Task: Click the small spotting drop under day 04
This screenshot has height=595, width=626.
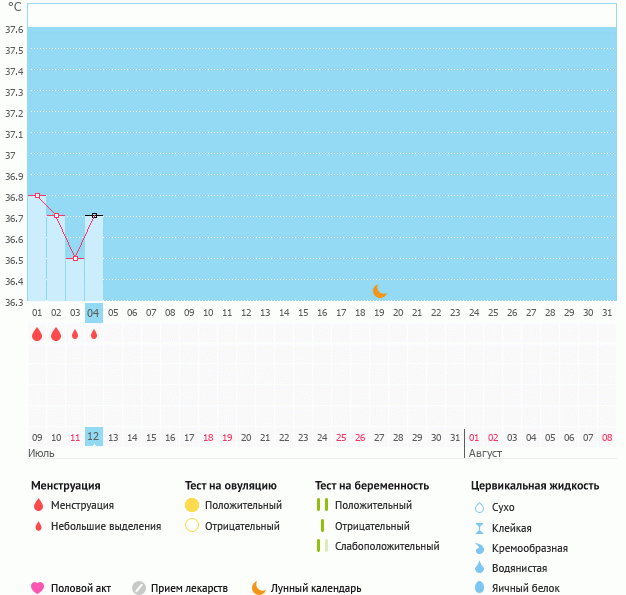Action: point(94,335)
